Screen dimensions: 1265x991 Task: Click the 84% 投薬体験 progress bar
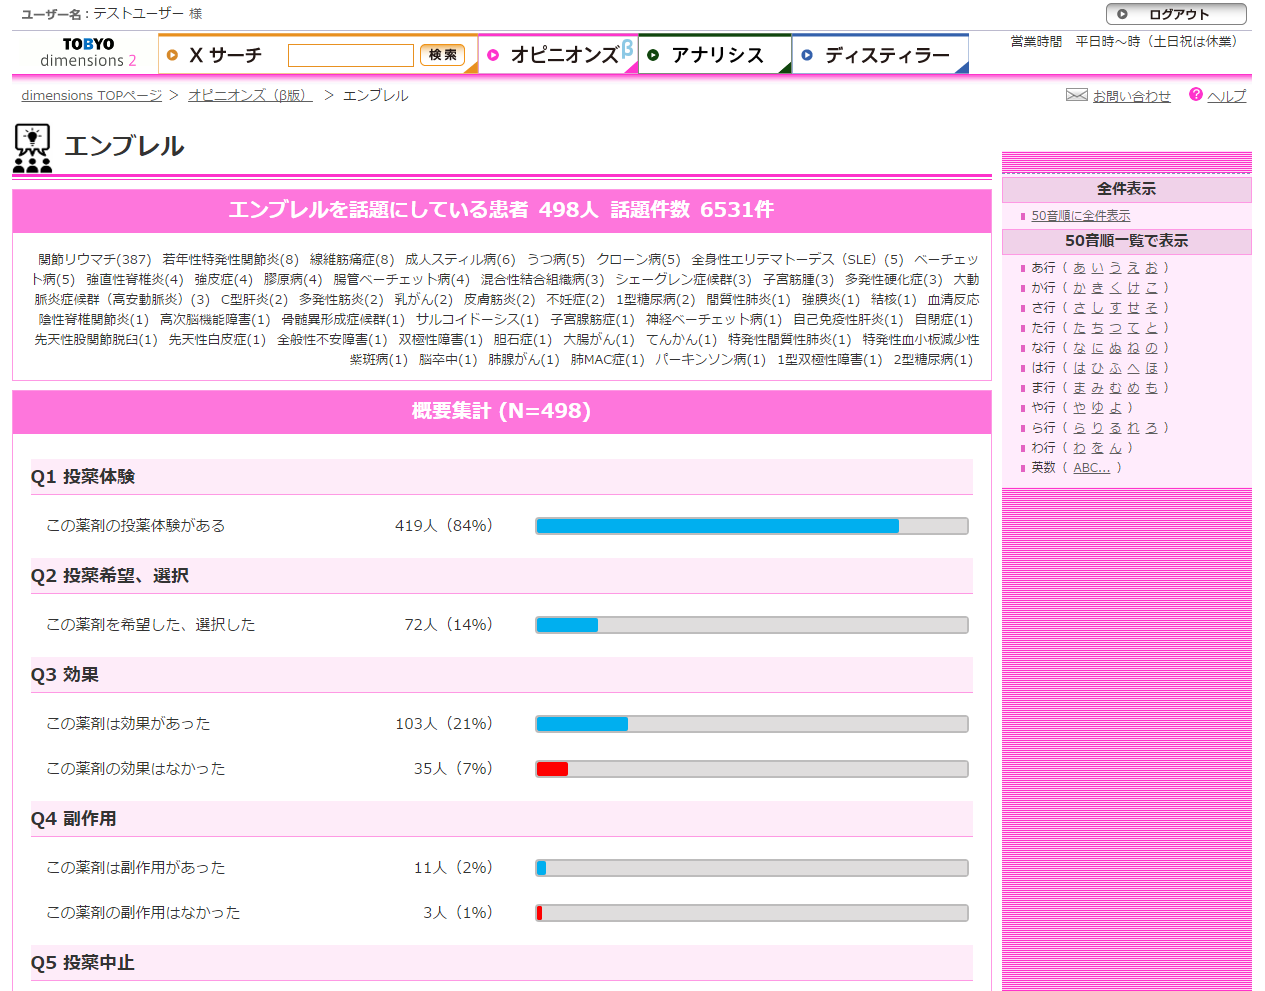pyautogui.click(x=752, y=526)
